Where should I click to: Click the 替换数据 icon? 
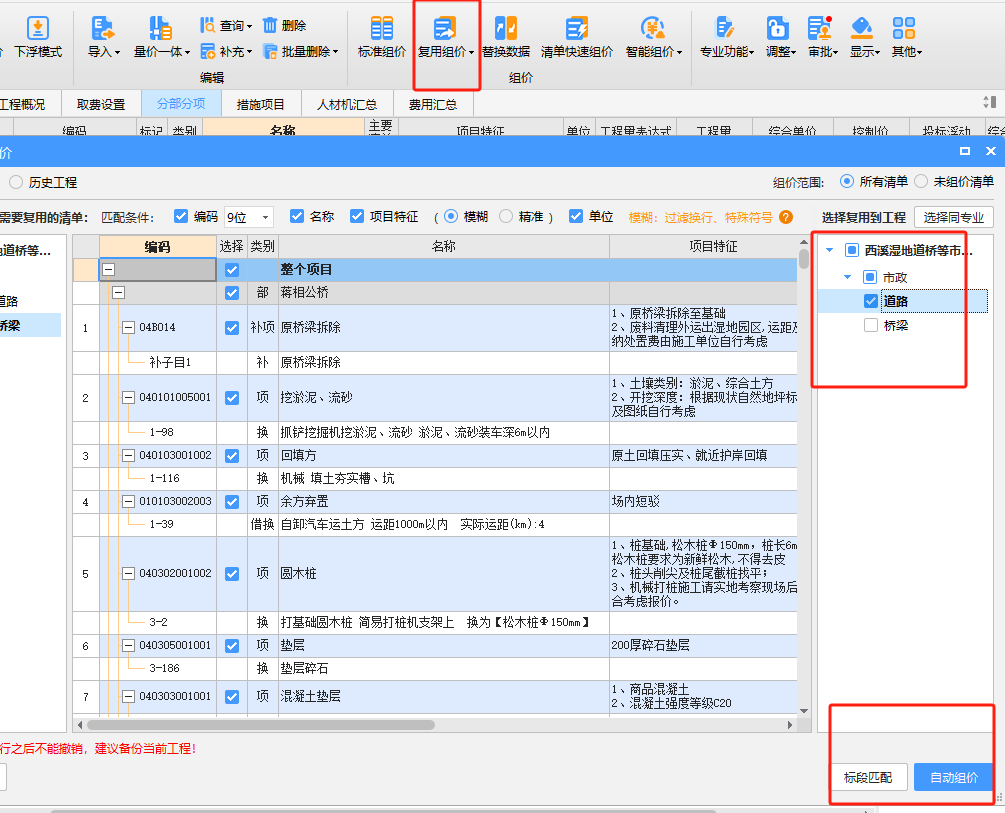pos(506,29)
